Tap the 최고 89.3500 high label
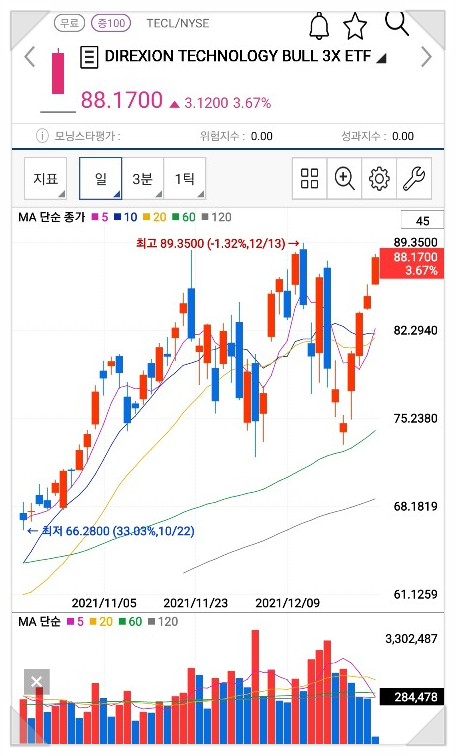 (x=217, y=243)
